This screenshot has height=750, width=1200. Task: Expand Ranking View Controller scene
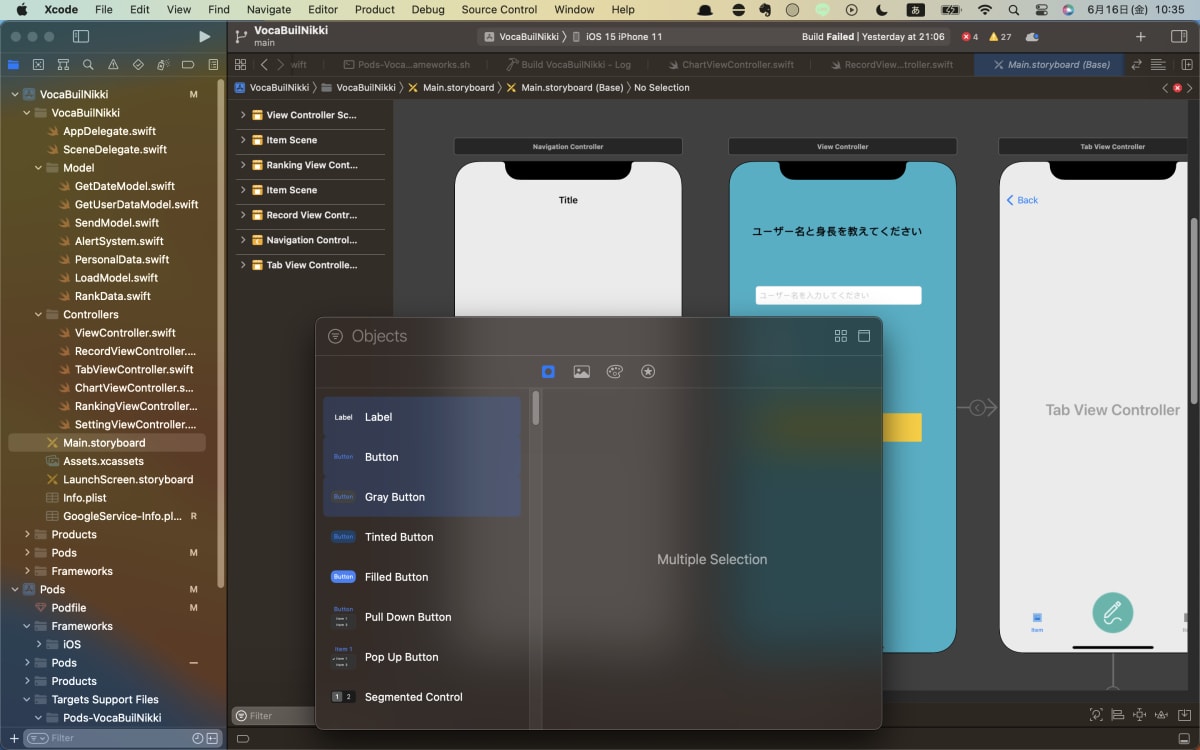click(243, 165)
